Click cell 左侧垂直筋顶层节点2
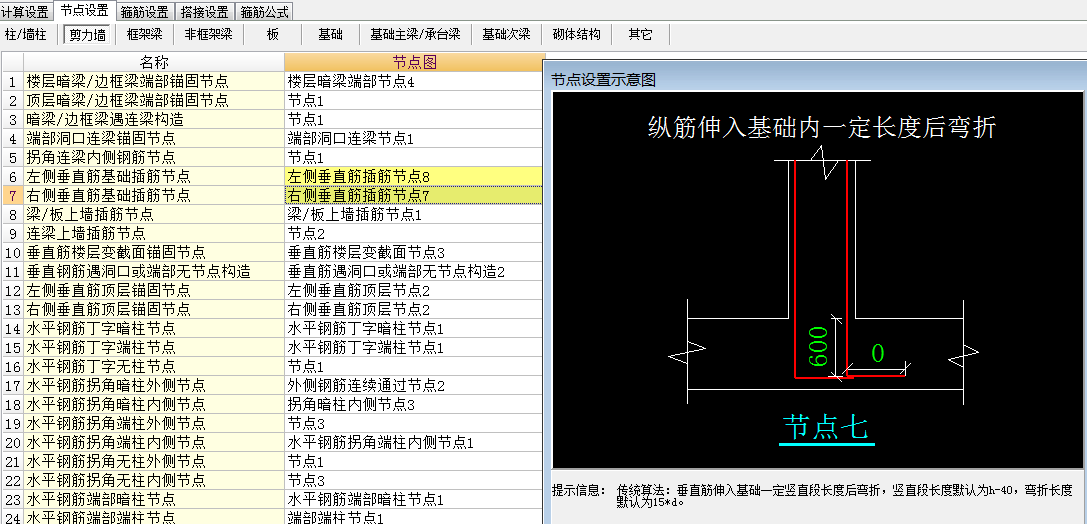Viewport: 1087px width, 524px height. pos(415,290)
